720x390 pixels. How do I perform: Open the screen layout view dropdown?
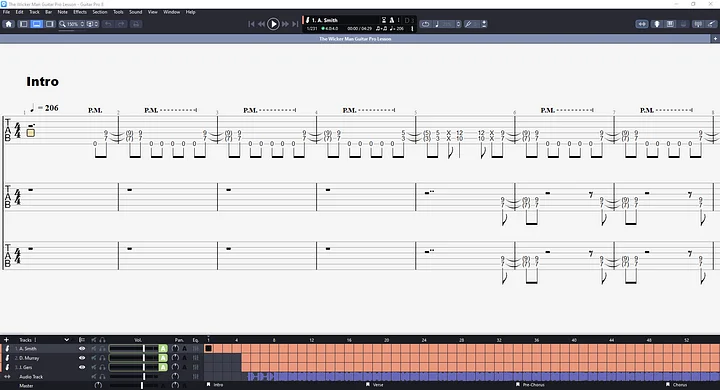tap(92, 24)
